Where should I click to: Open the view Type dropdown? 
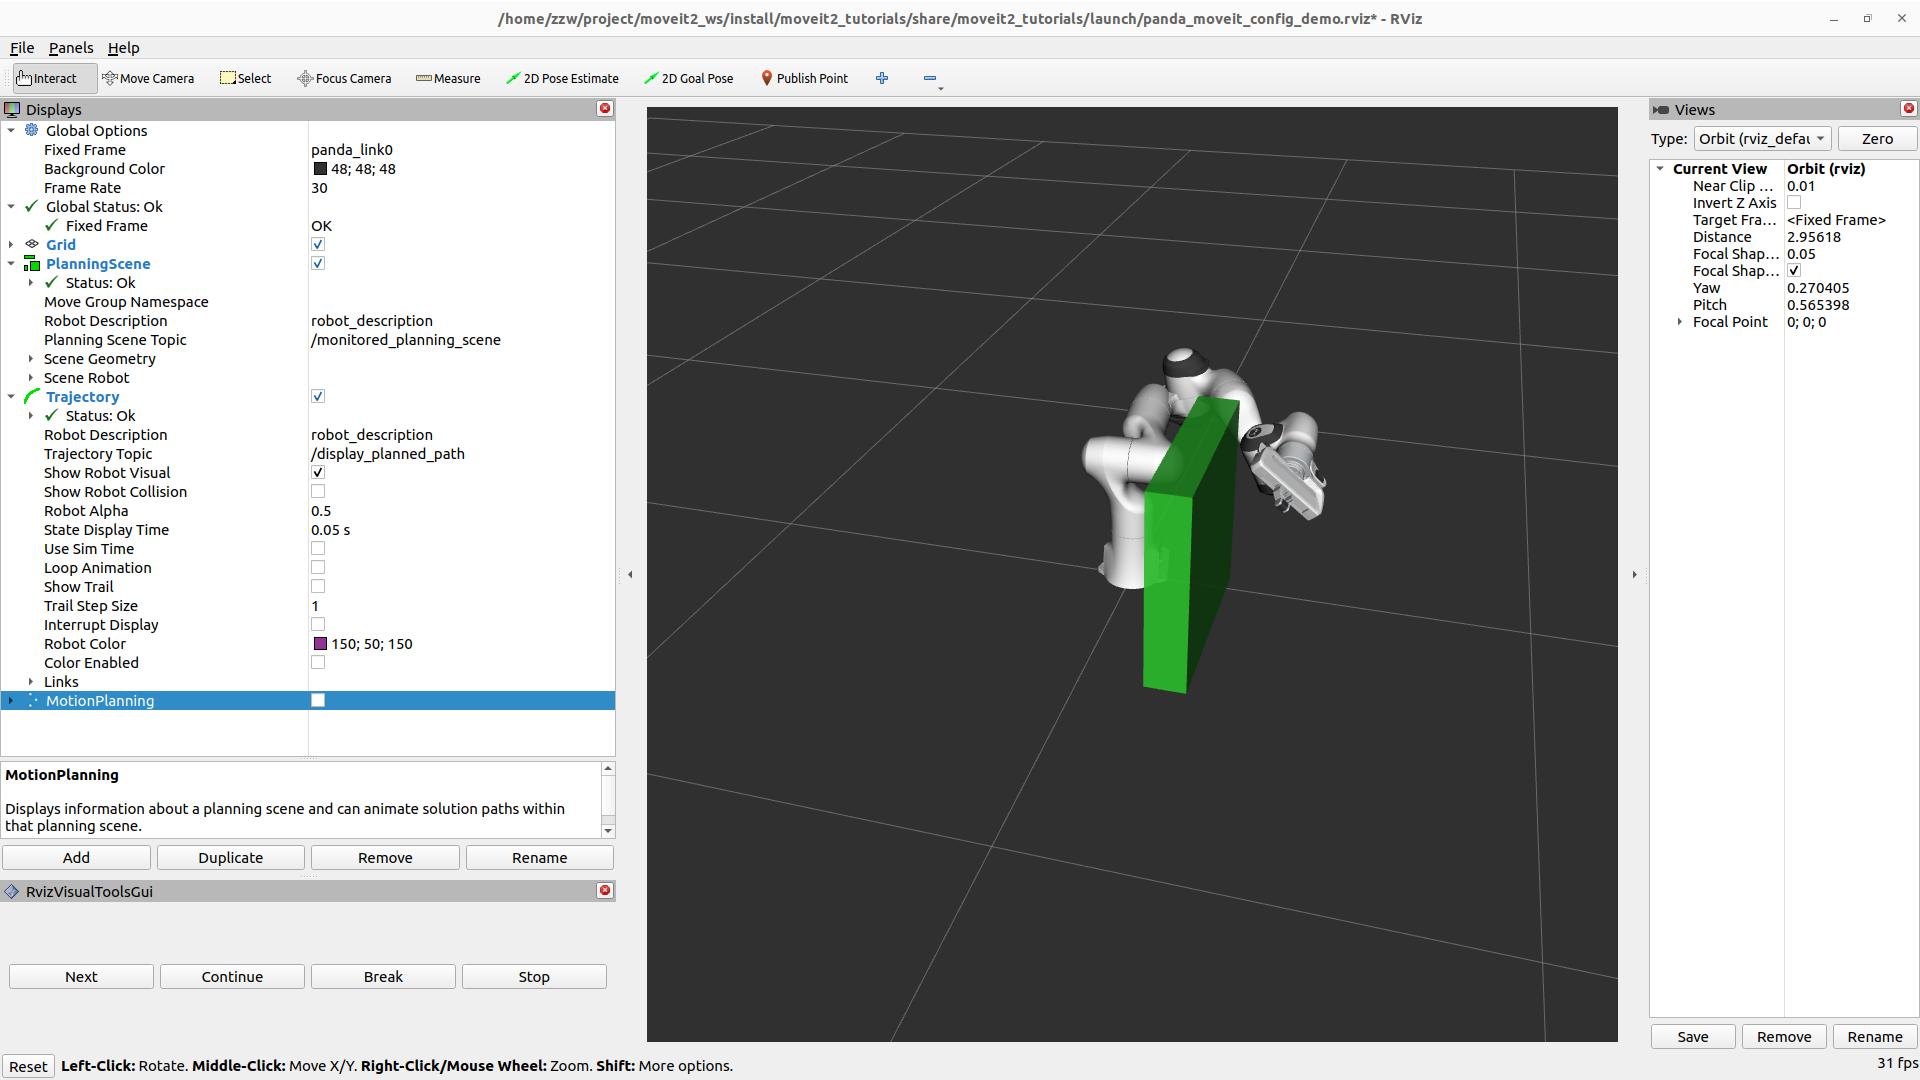point(1762,139)
